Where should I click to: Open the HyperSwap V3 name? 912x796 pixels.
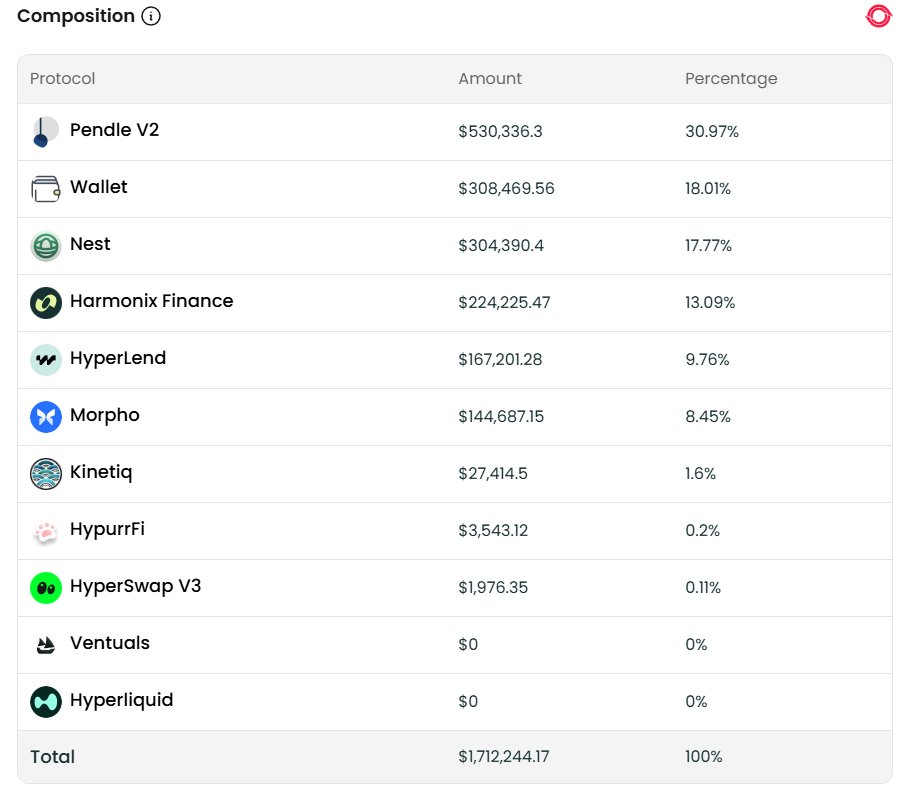click(x=135, y=586)
